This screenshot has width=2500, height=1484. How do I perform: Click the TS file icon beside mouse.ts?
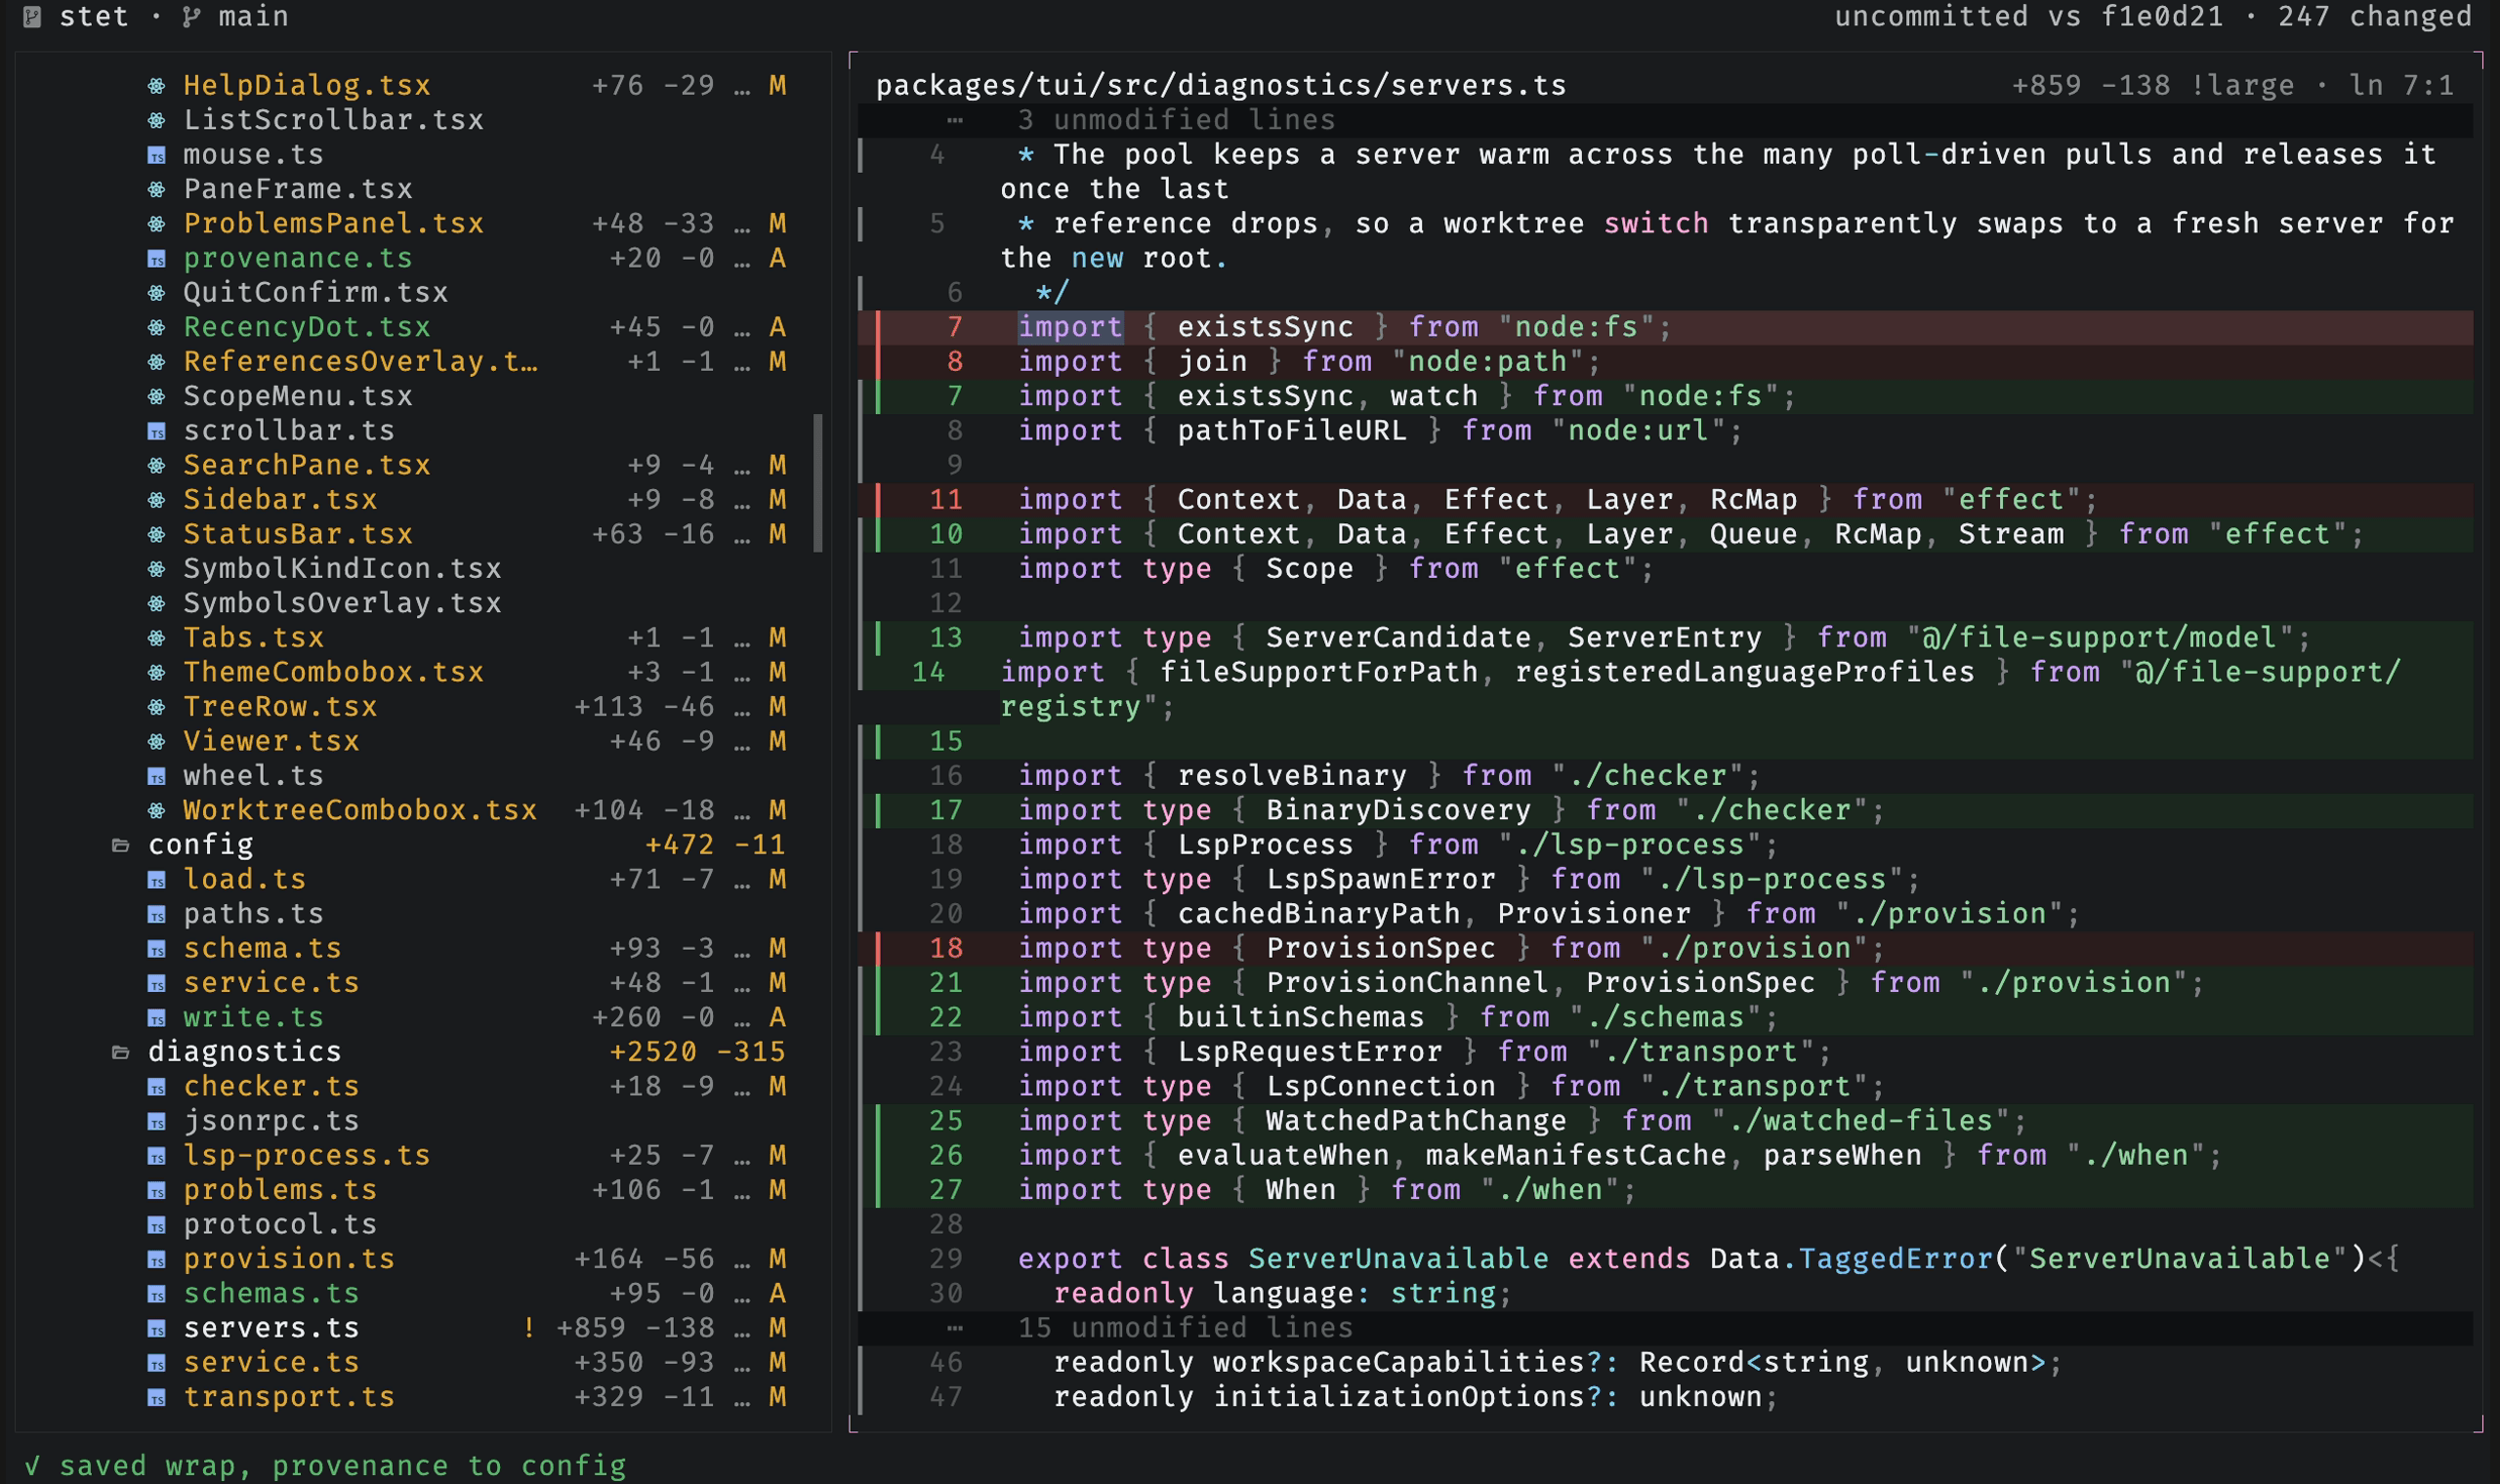(157, 155)
